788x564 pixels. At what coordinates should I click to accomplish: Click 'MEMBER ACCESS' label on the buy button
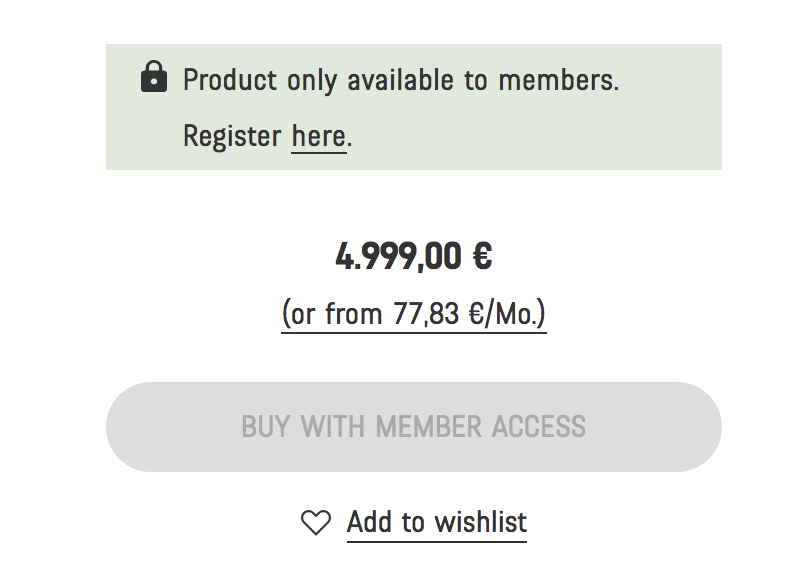pyautogui.click(x=480, y=427)
